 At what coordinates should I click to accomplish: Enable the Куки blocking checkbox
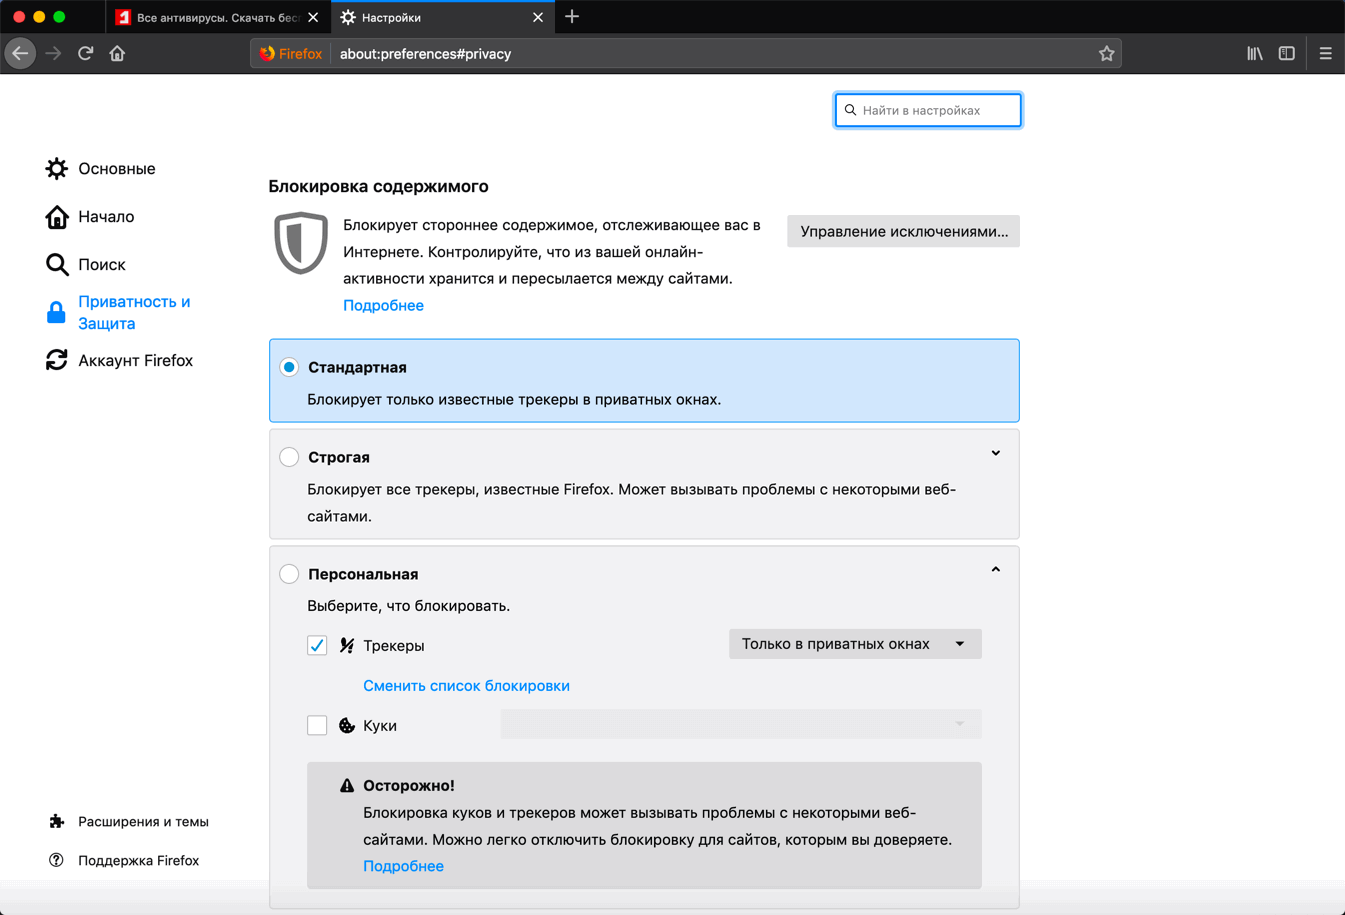tap(317, 724)
